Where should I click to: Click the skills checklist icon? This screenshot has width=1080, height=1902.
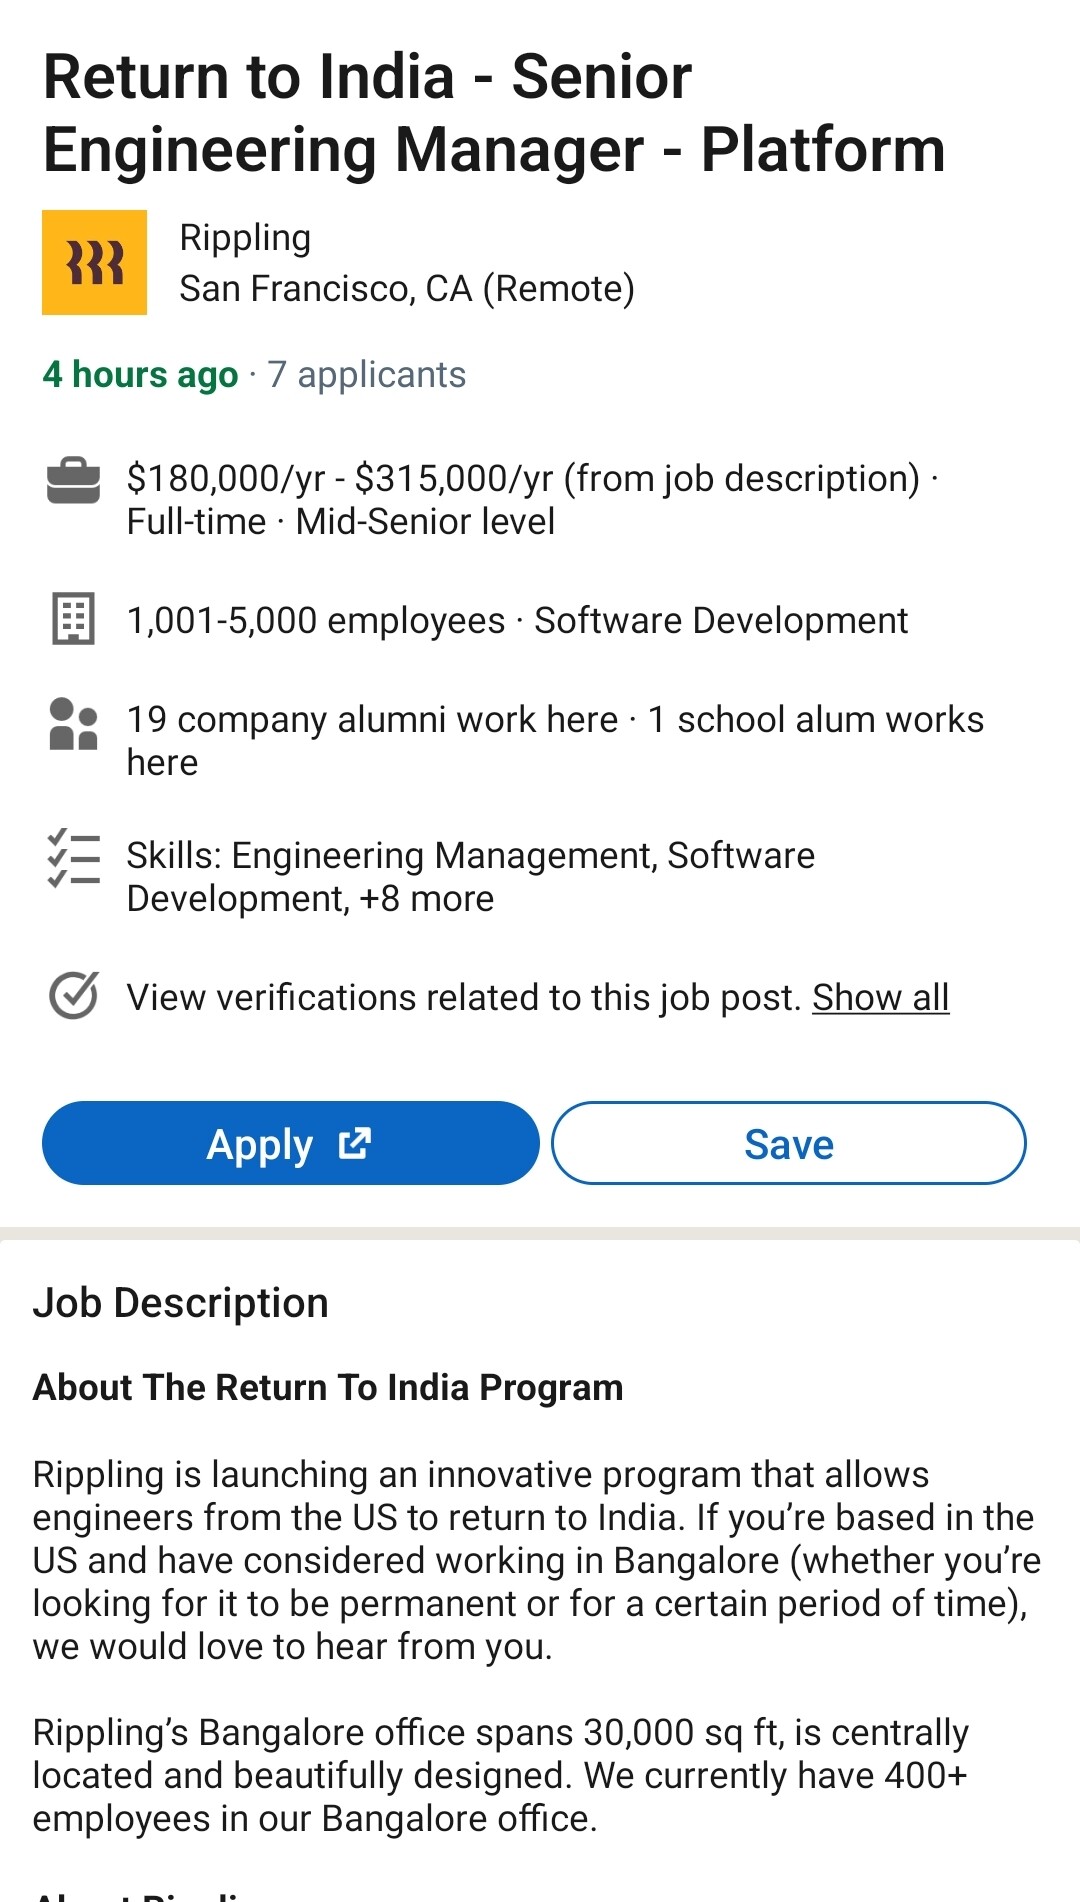(72, 866)
